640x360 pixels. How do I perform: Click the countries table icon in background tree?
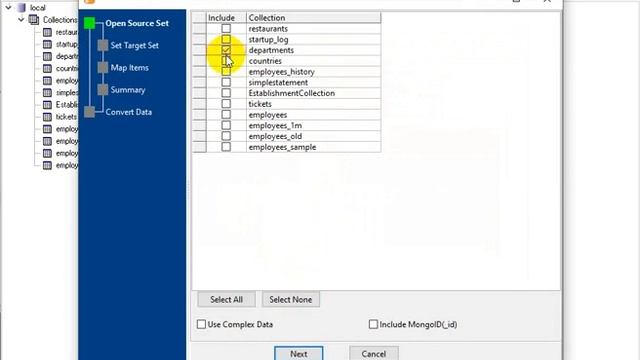click(47, 68)
